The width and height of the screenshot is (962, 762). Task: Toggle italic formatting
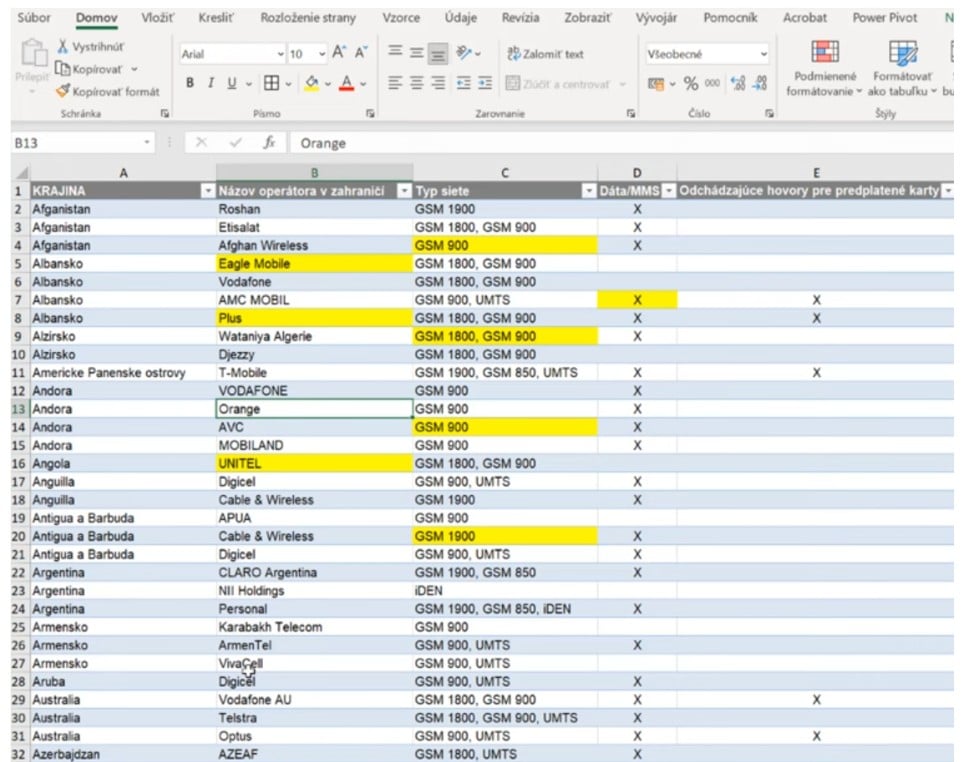point(210,83)
